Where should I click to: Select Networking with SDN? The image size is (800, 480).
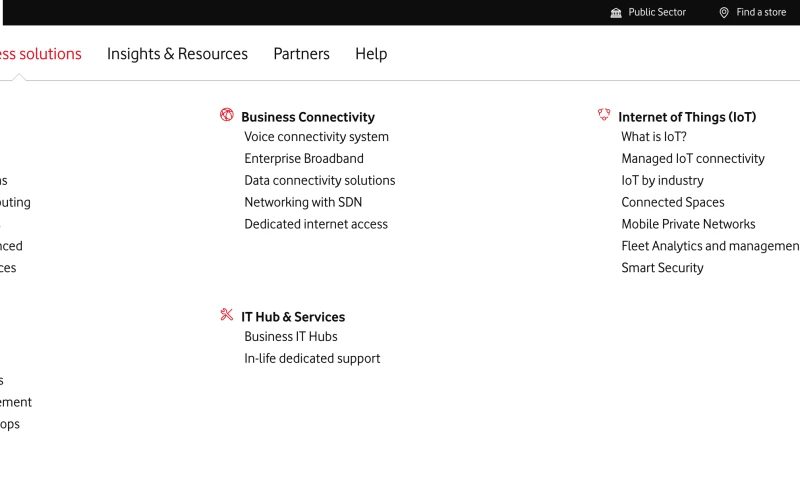pyautogui.click(x=303, y=203)
